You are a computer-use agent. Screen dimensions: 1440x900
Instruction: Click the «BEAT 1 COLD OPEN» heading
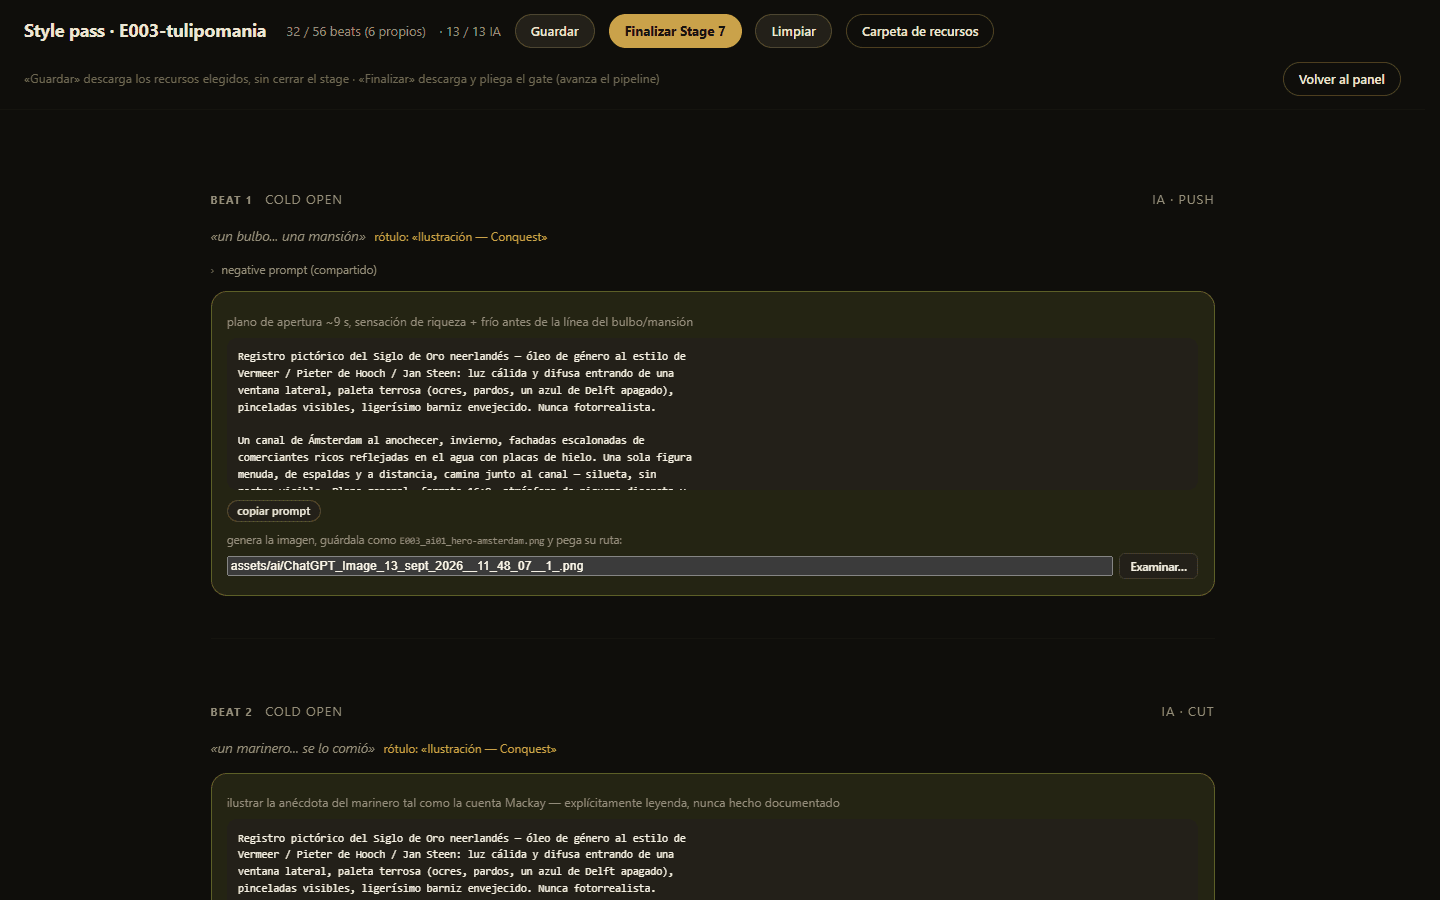pos(276,200)
